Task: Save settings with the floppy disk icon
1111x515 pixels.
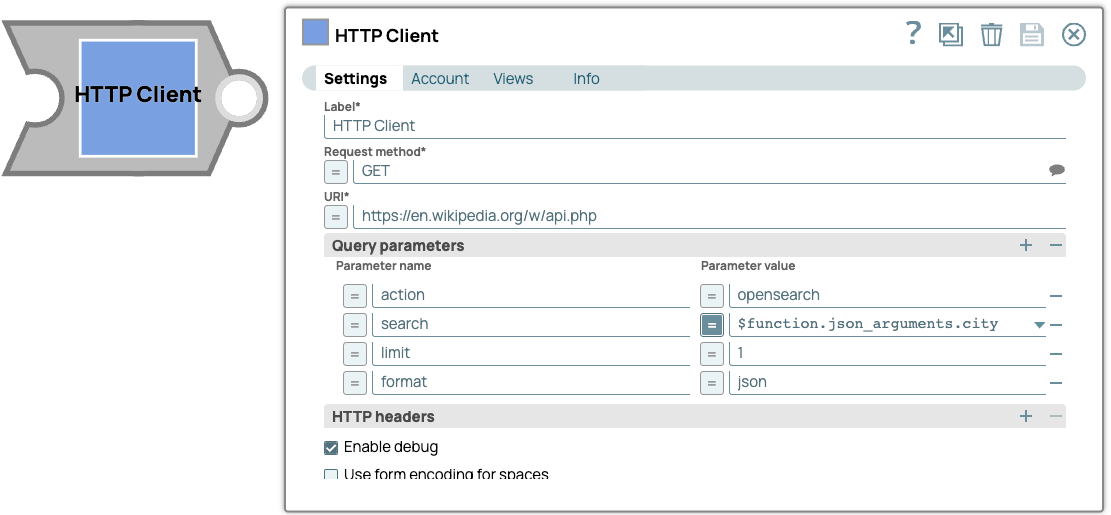Action: coord(1031,35)
